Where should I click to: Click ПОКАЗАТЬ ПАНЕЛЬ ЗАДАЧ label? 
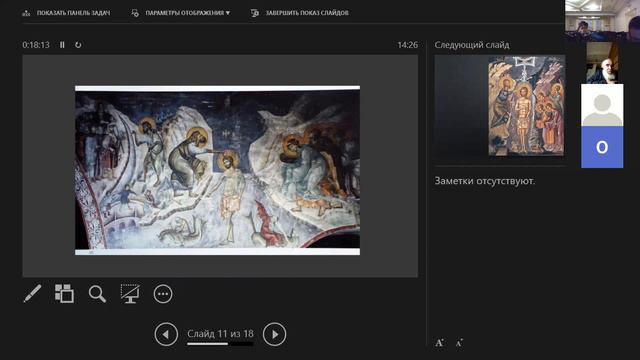[x=73, y=13]
